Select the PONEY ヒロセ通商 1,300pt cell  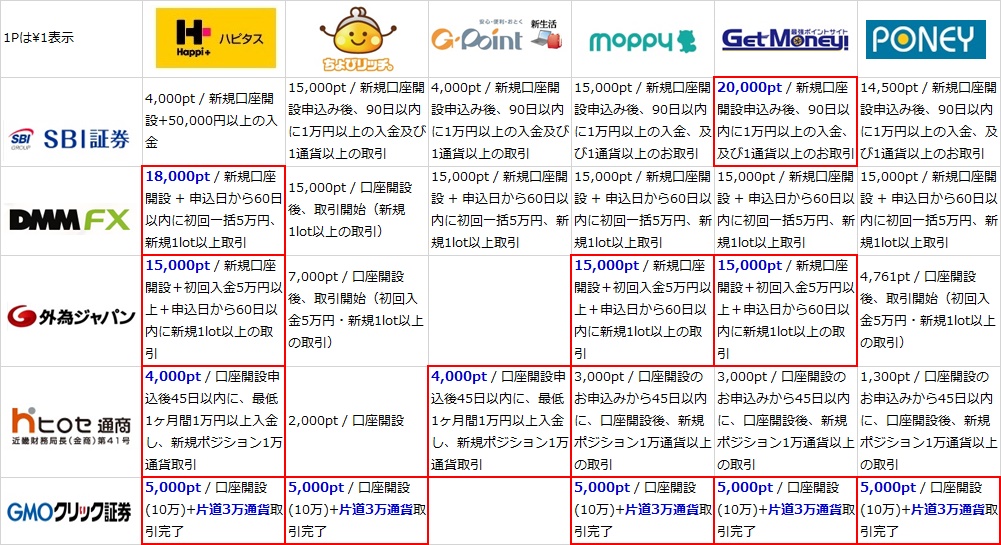(929, 421)
